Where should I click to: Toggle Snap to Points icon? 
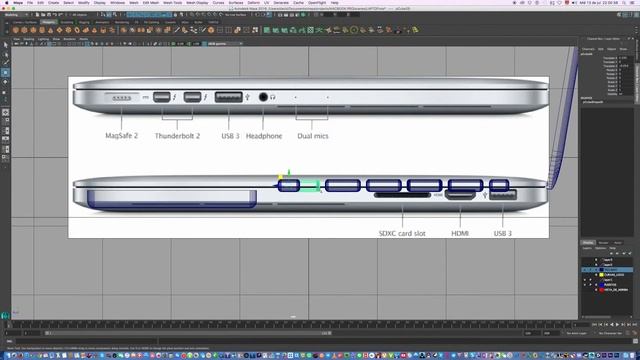(x=203, y=15)
